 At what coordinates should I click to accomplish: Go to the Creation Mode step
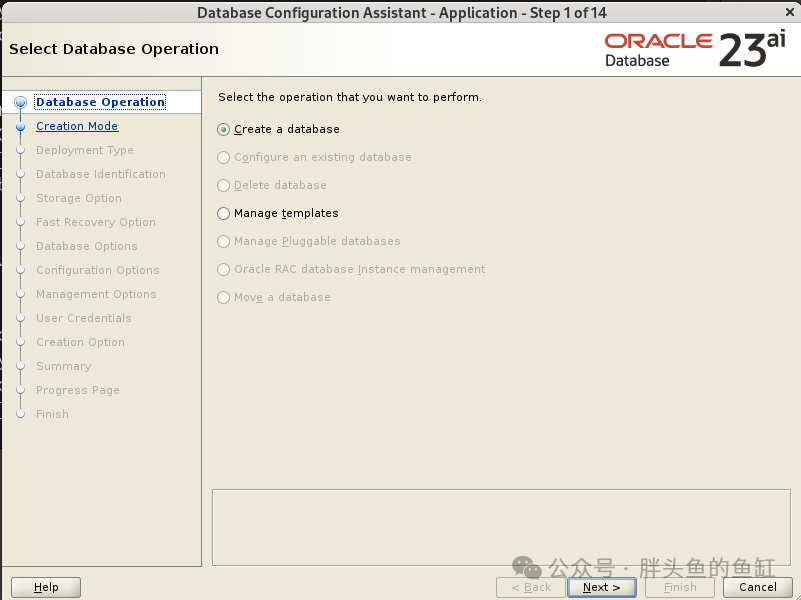[77, 126]
